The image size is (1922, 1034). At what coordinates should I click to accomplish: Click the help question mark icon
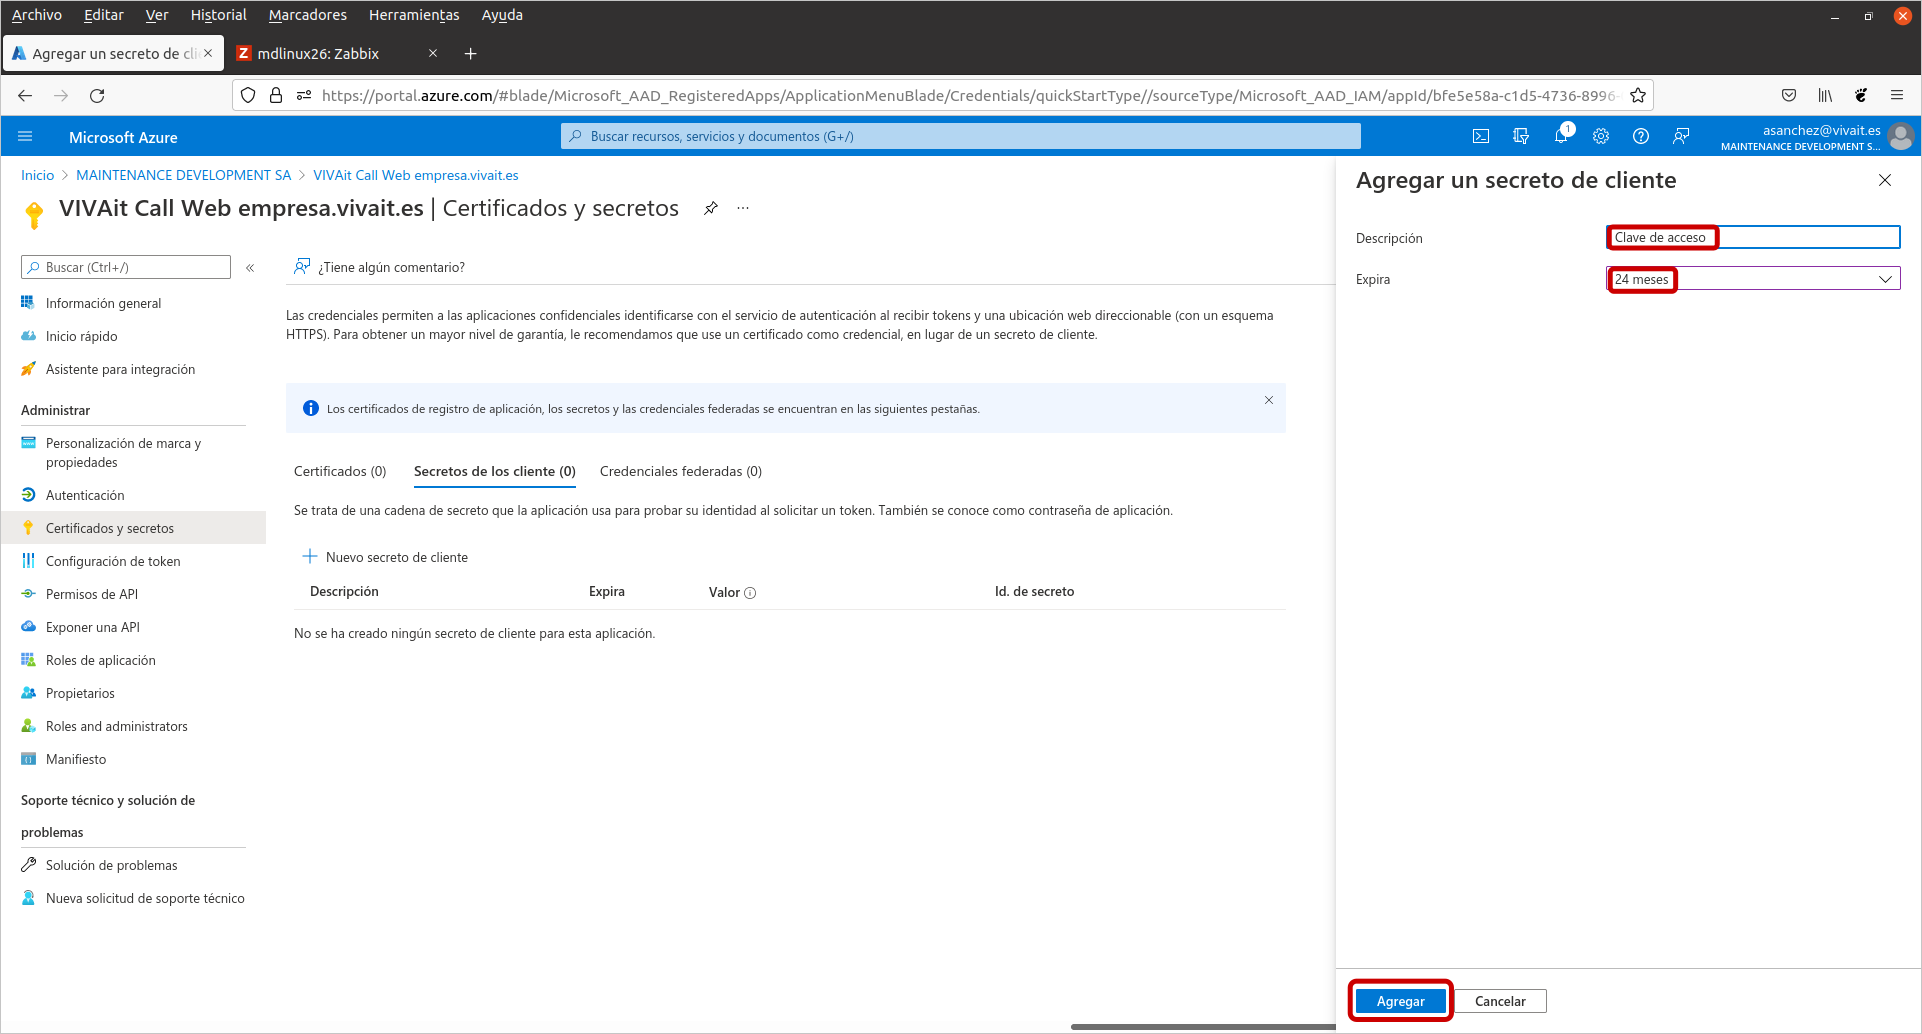coord(1641,137)
